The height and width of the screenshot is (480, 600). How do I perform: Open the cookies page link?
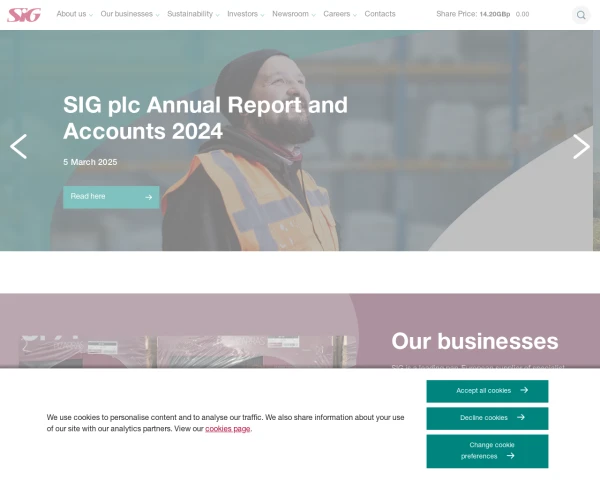click(x=228, y=429)
